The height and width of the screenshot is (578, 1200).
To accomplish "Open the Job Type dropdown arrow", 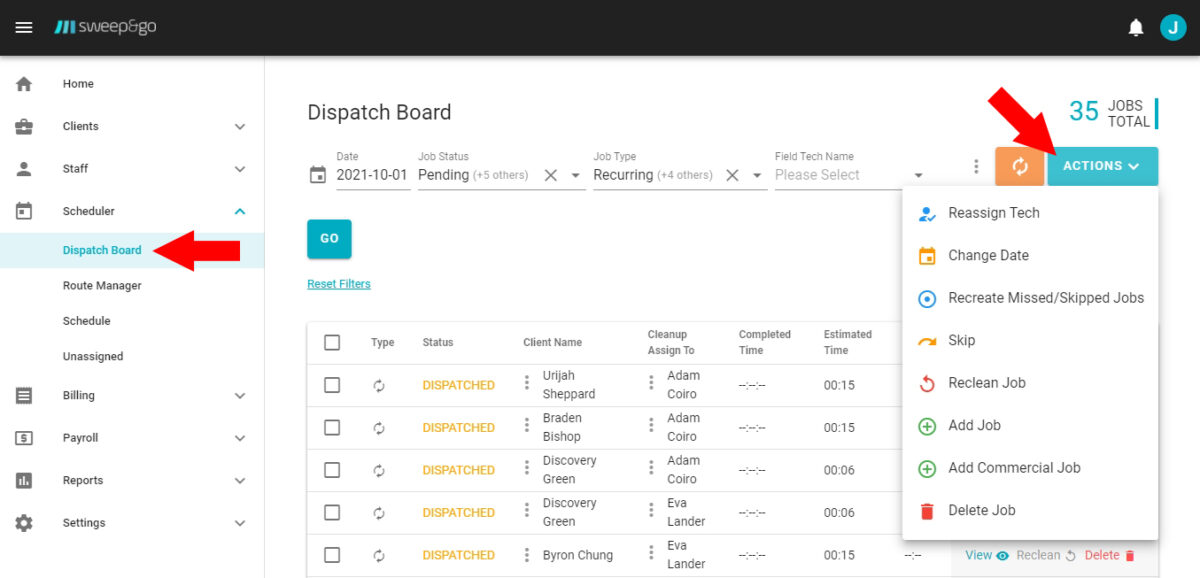I will pyautogui.click(x=757, y=175).
